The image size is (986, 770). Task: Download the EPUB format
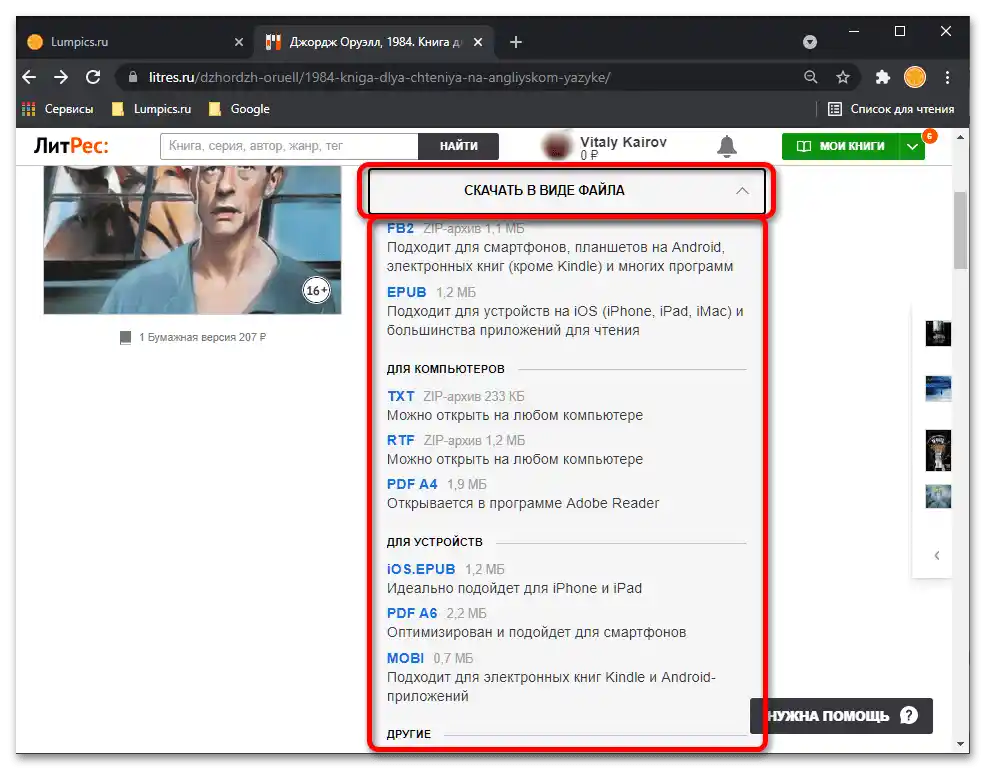pos(407,292)
